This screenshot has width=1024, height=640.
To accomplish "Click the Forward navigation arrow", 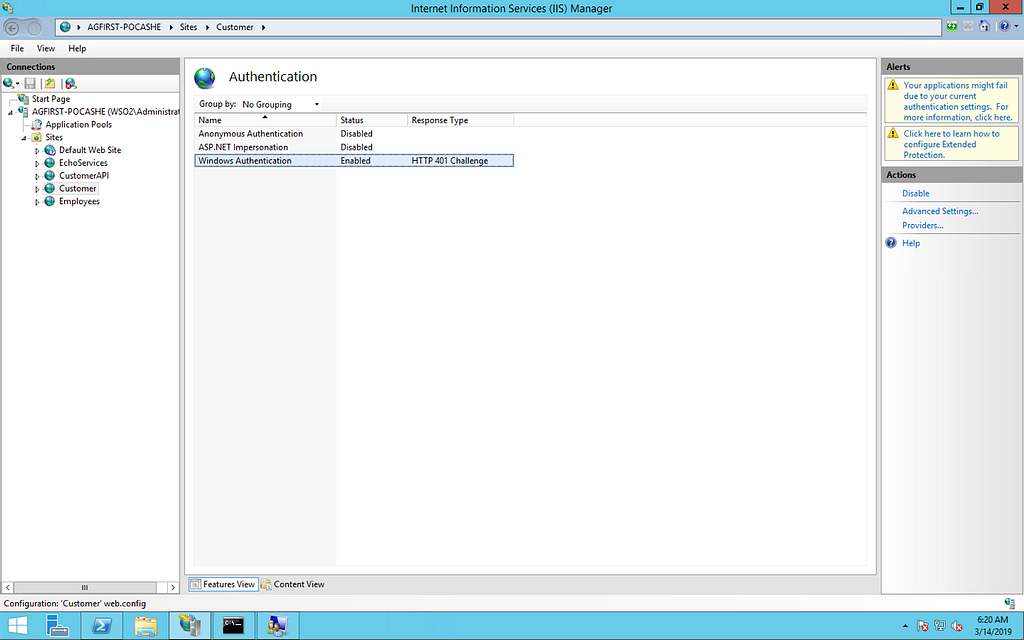I will [34, 27].
